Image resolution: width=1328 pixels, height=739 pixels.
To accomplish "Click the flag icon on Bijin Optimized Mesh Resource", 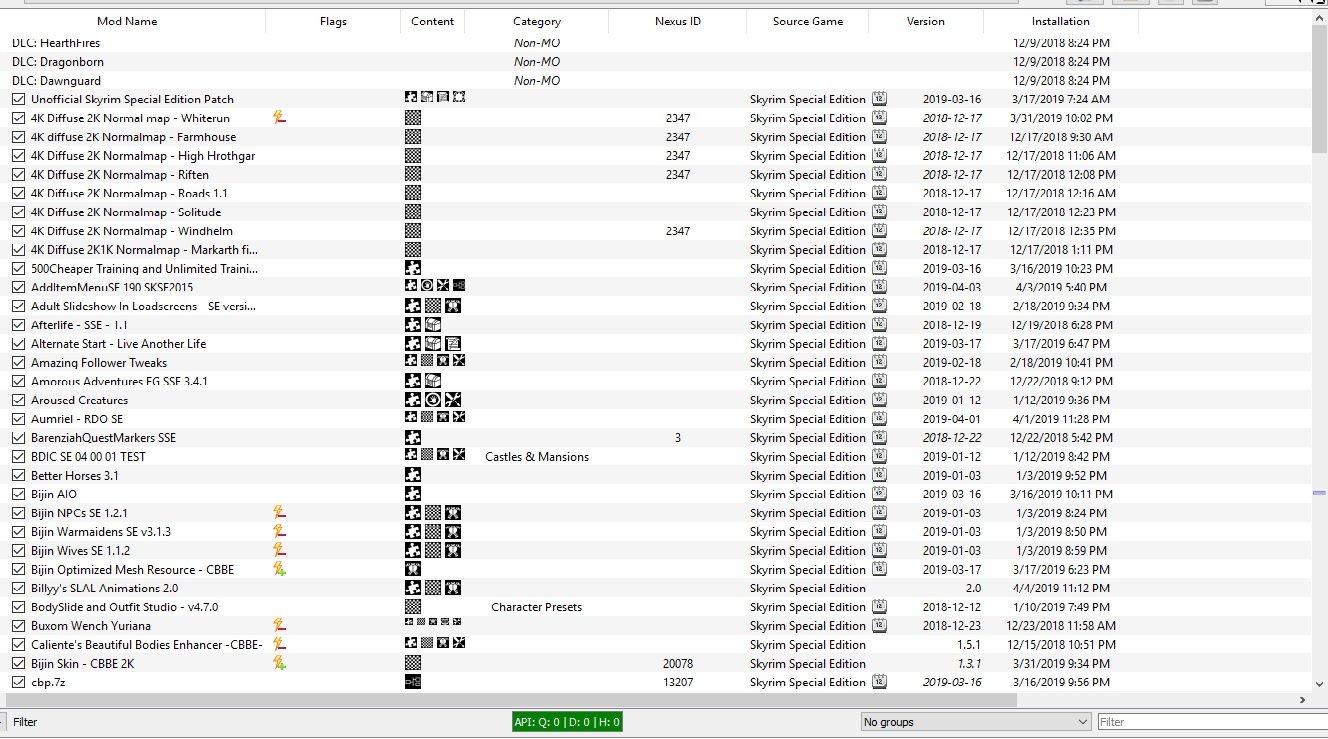I will point(280,570).
